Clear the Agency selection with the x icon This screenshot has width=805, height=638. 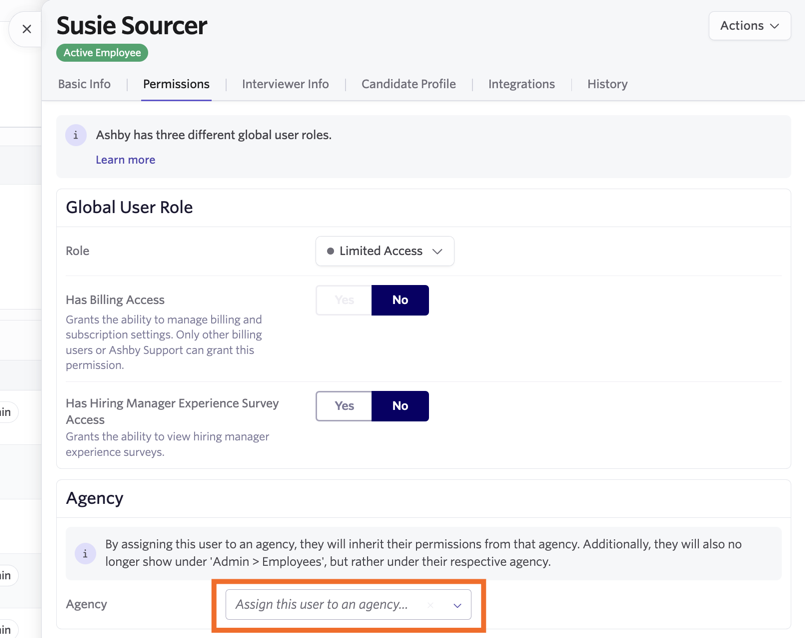pyautogui.click(x=431, y=605)
